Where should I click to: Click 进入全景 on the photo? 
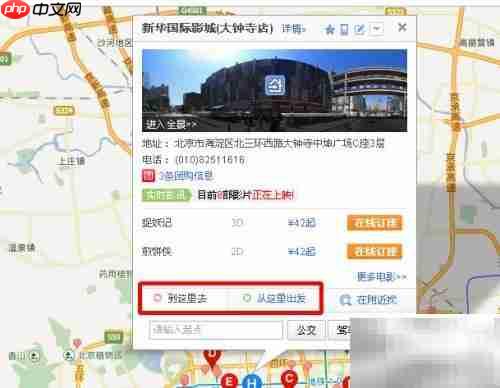click(x=171, y=124)
